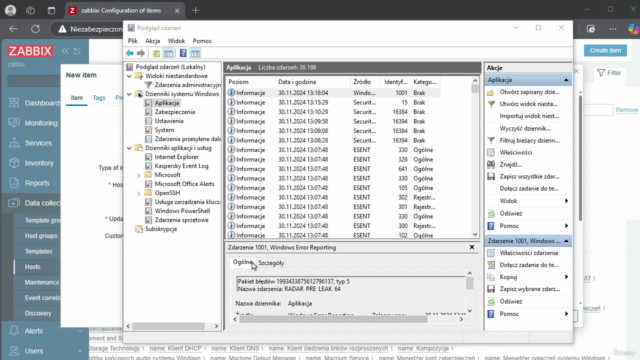Click Zapisz wybrane zdarzenia icon
The height and width of the screenshot is (360, 640).
(x=491, y=289)
